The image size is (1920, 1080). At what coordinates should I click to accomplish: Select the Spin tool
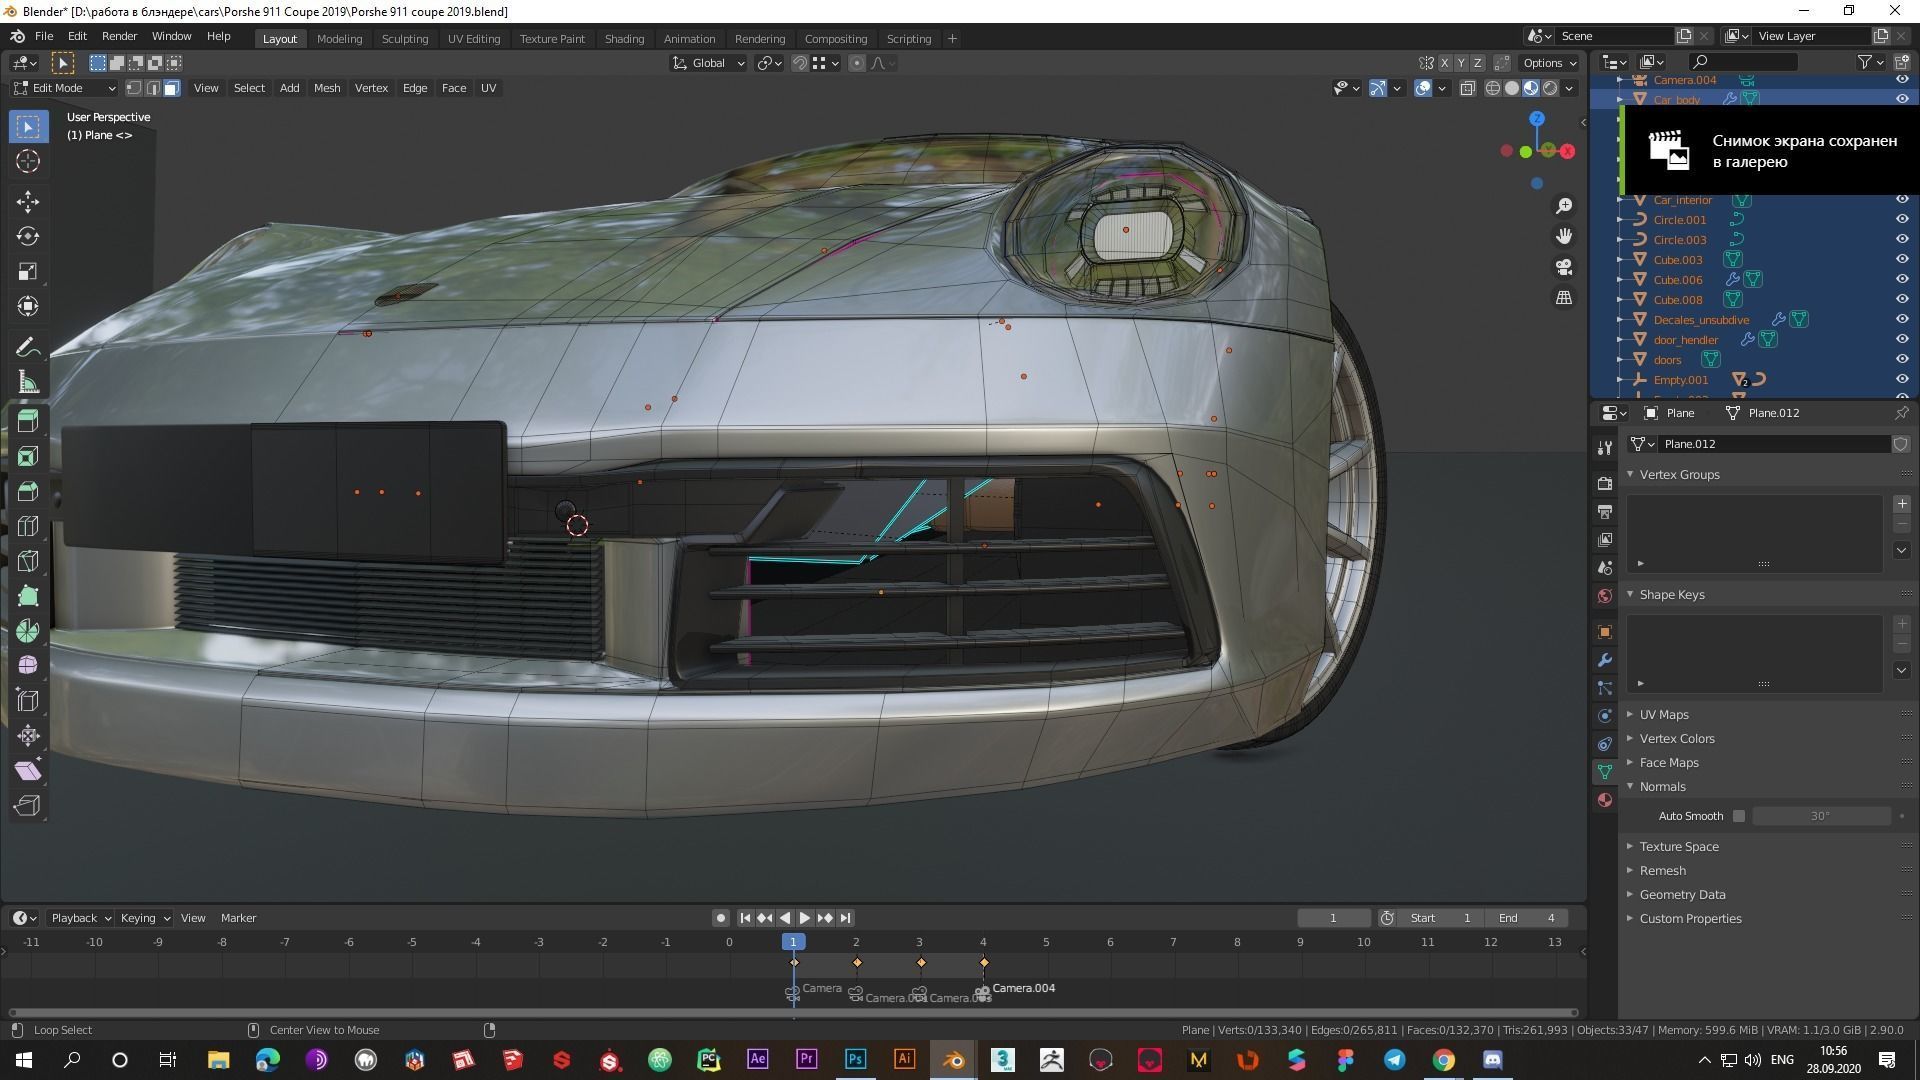28,631
